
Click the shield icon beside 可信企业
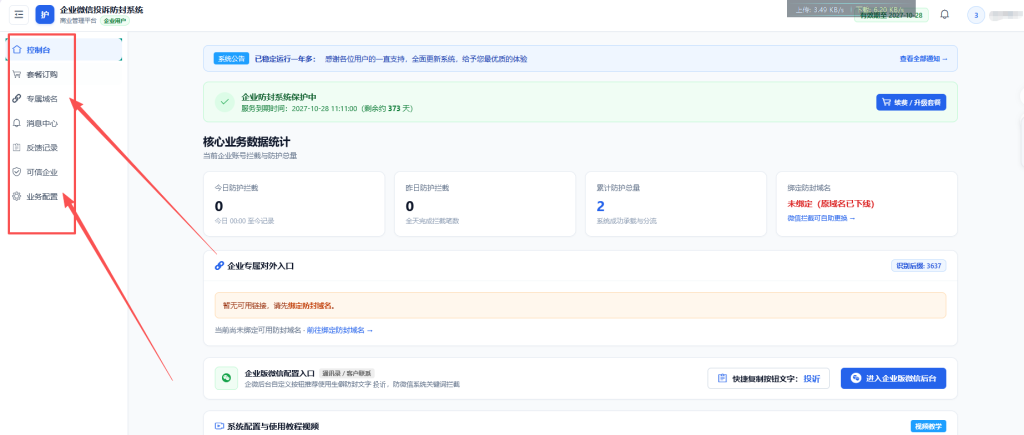17,172
